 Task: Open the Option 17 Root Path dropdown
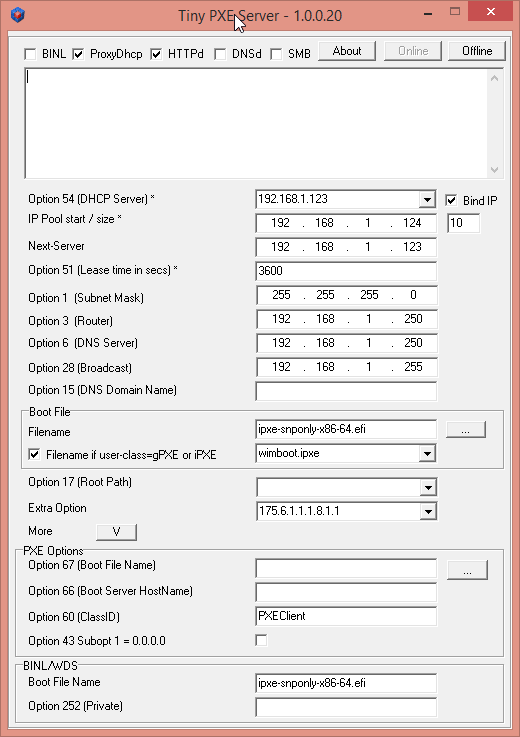[x=428, y=487]
